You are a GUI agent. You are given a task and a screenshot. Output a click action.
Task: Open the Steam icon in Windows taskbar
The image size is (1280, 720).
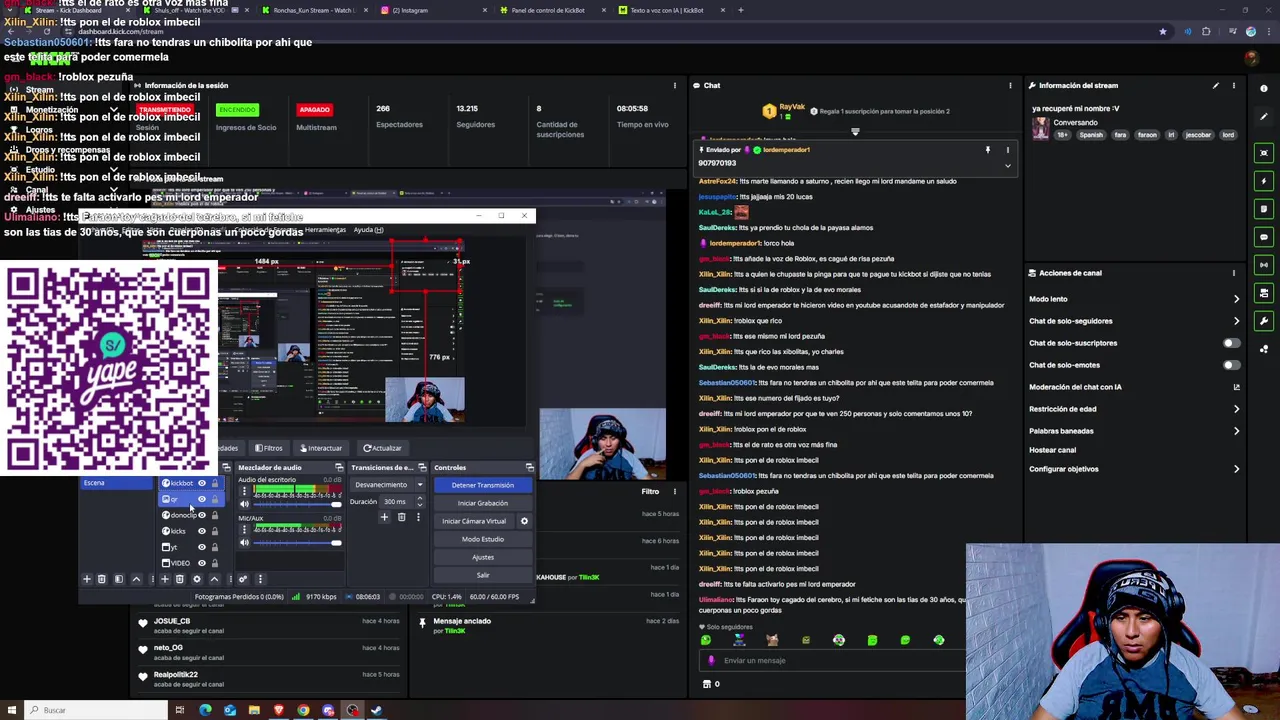pos(376,710)
